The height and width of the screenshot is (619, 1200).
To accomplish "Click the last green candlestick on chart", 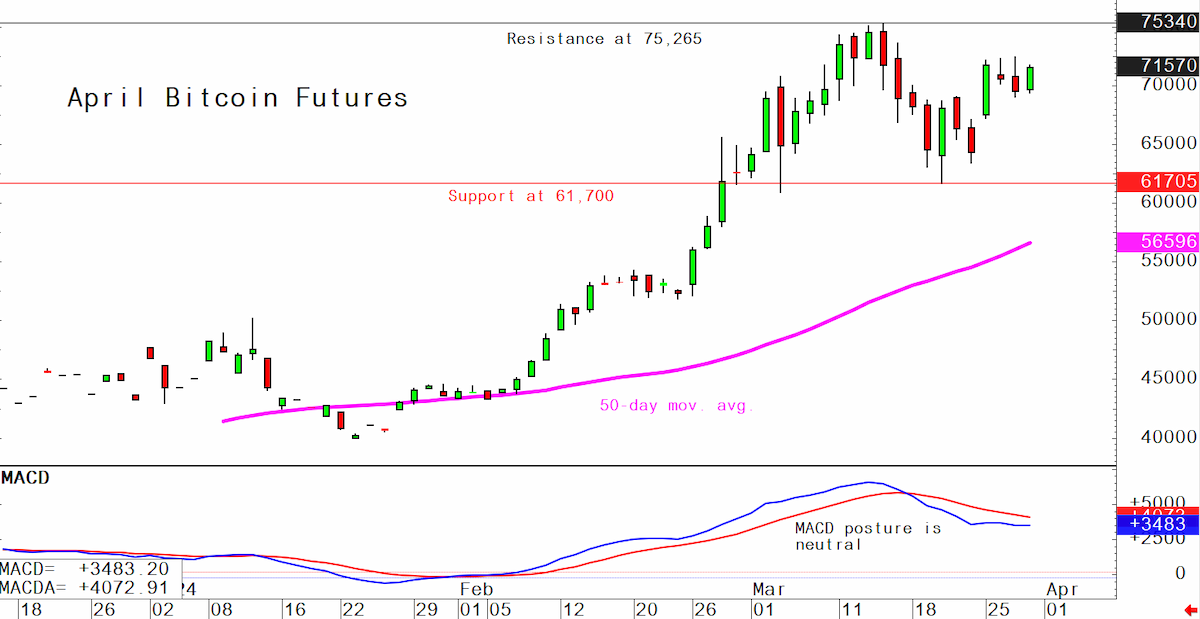I will point(1030,78).
